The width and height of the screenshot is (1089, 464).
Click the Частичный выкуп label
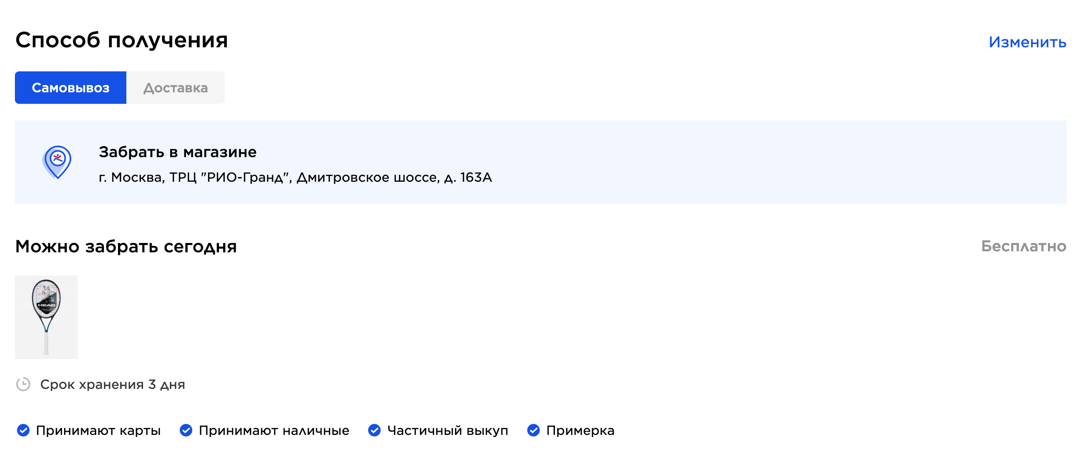[x=448, y=431]
